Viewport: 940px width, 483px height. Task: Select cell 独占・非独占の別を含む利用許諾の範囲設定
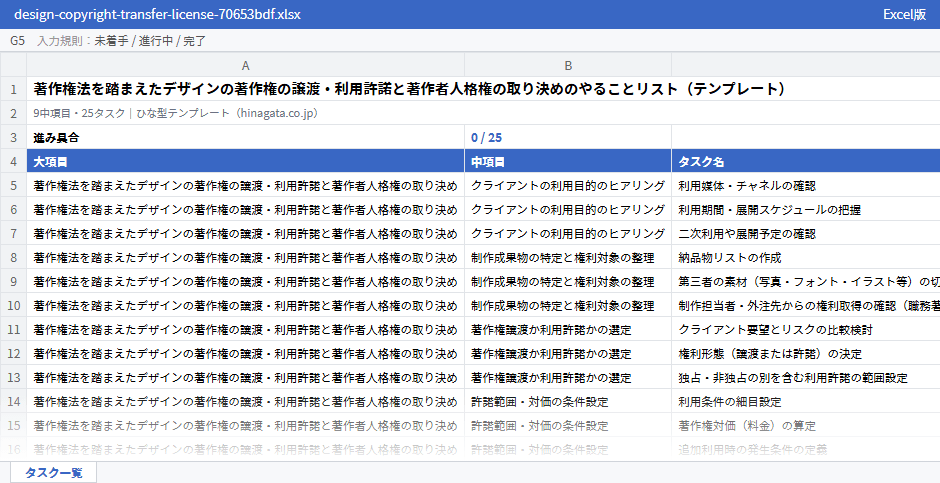[806, 378]
